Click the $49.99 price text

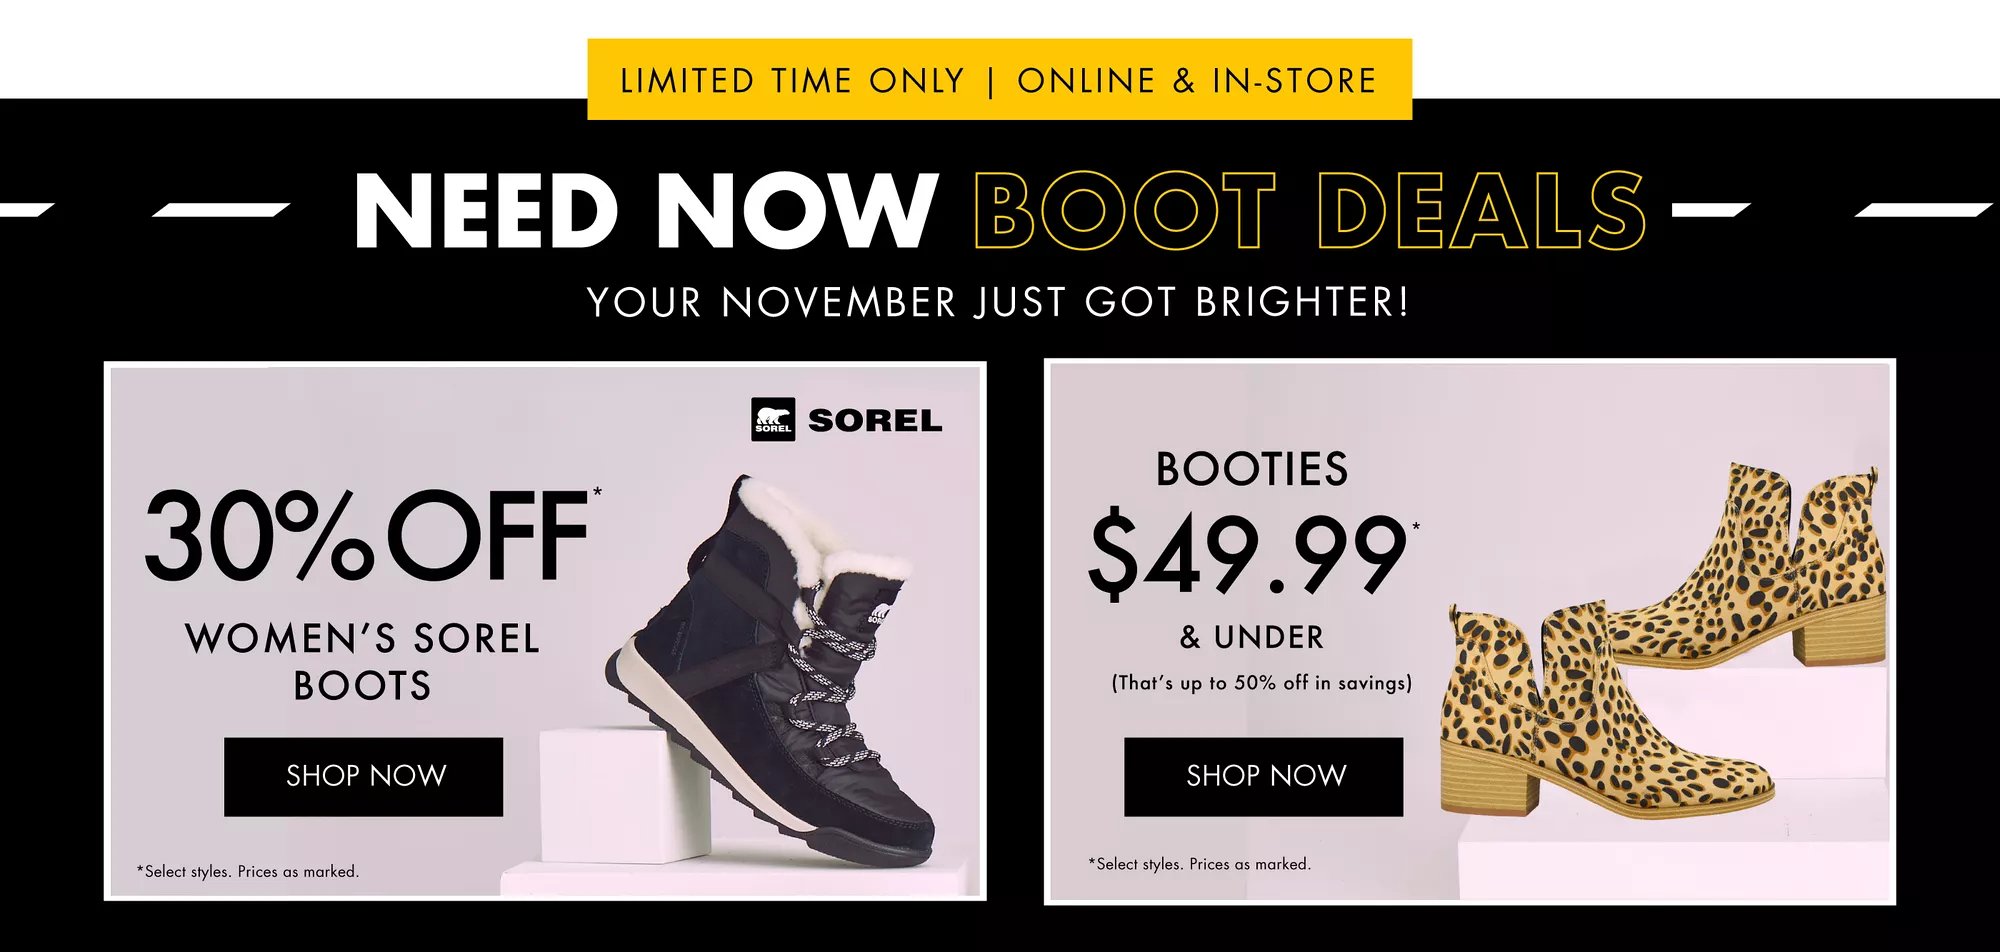(x=1250, y=554)
